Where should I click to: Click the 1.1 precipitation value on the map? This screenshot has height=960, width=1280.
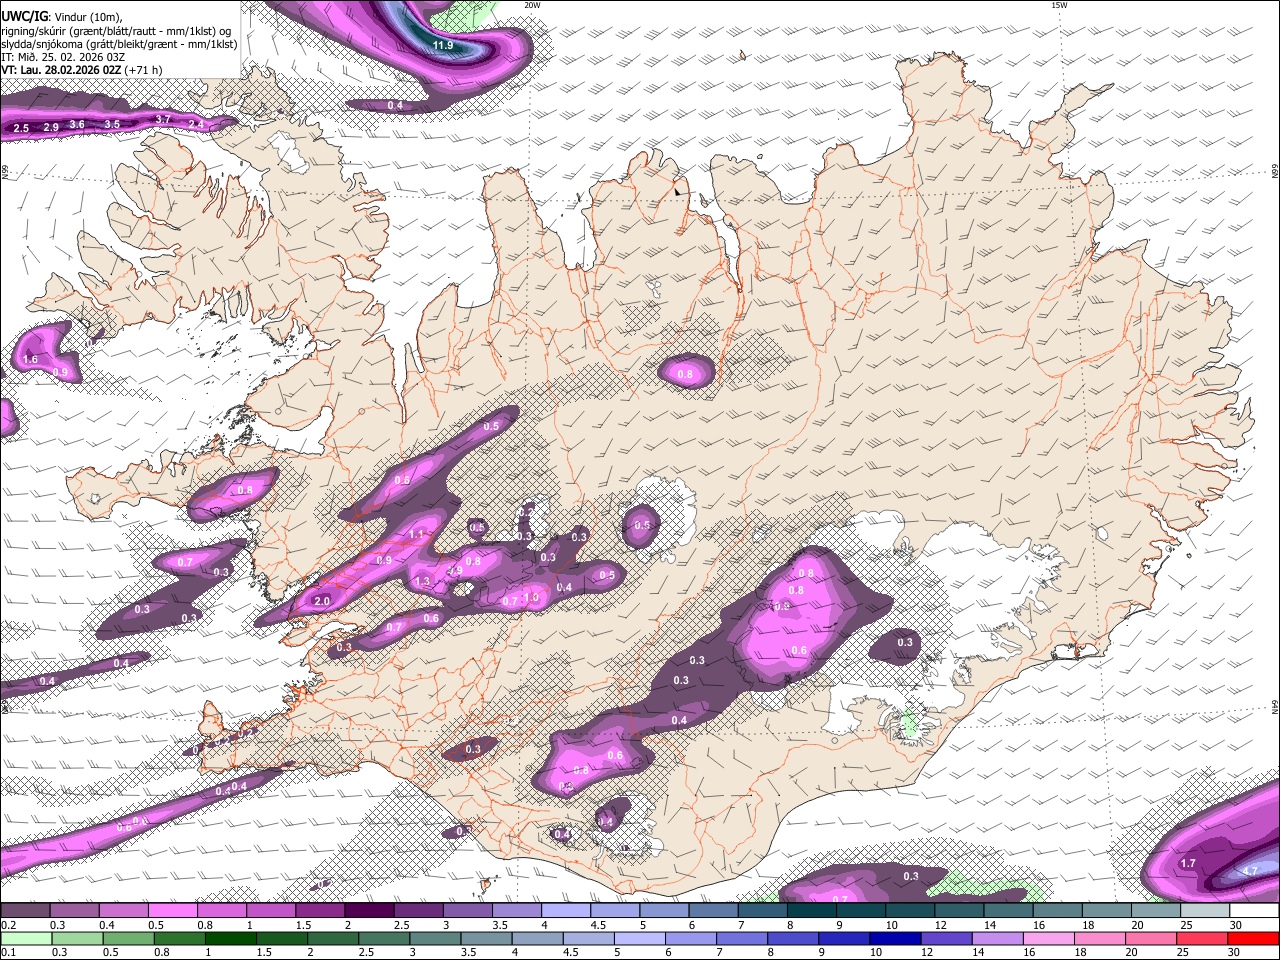point(416,535)
